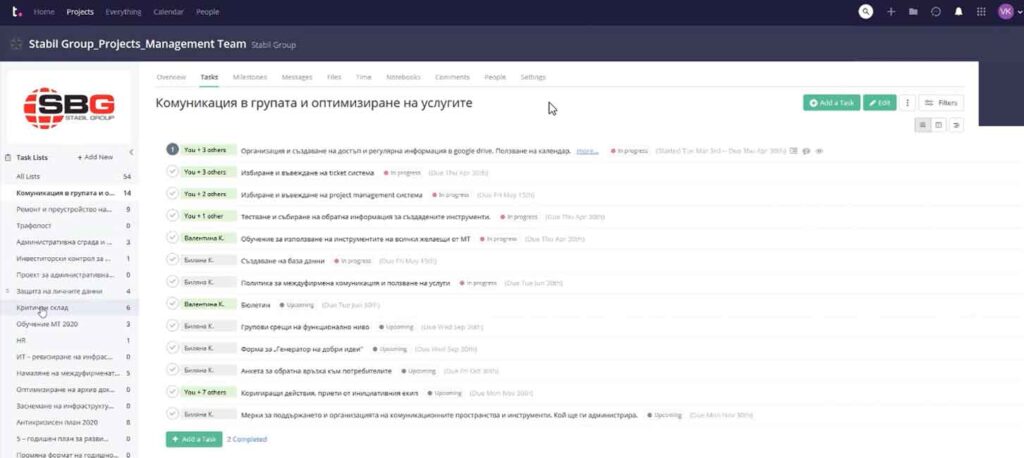Click the VK user avatar
This screenshot has height=458, width=1024.
1006,12
